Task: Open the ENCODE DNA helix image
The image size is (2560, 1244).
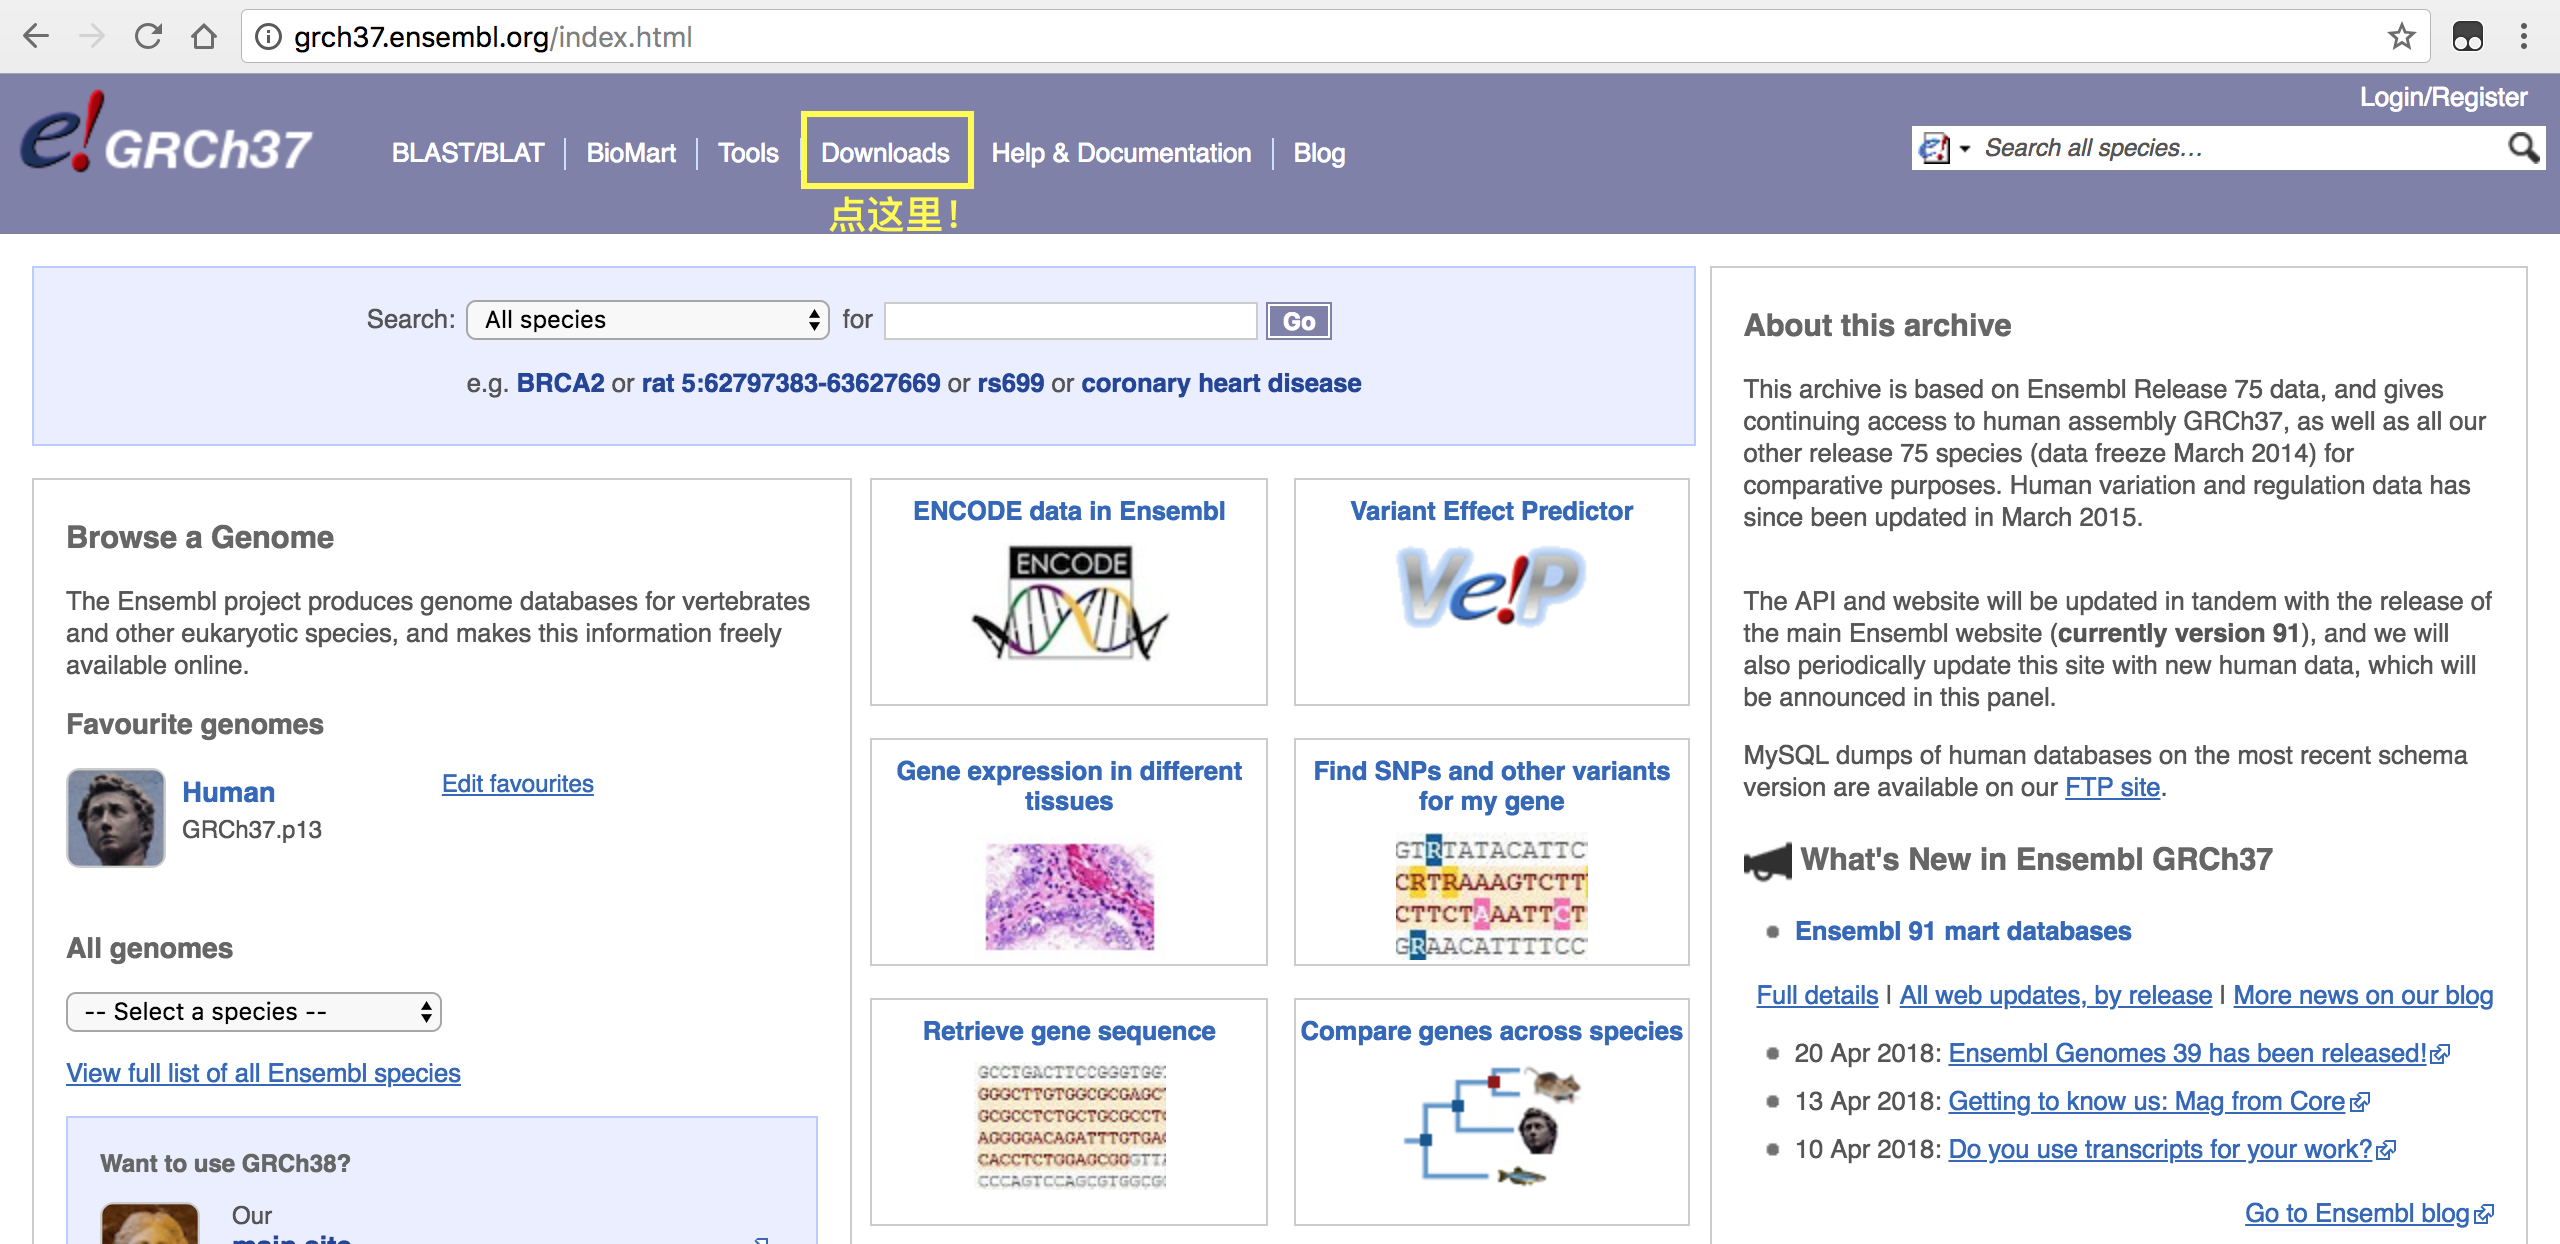Action: (x=1069, y=603)
